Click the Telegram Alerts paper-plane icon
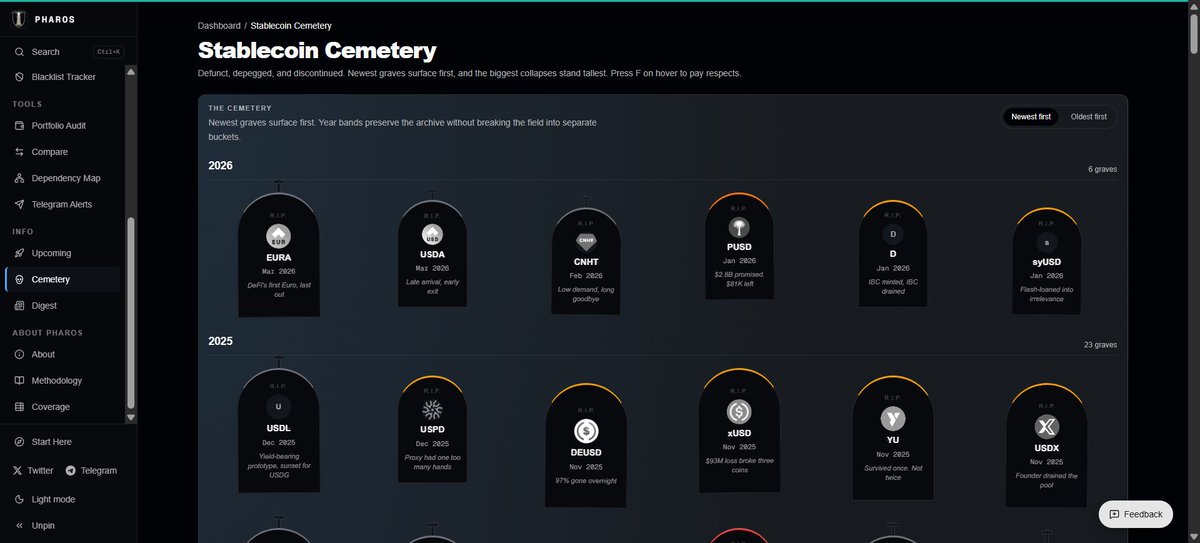Screen dimensions: 1200x543 [20, 204]
